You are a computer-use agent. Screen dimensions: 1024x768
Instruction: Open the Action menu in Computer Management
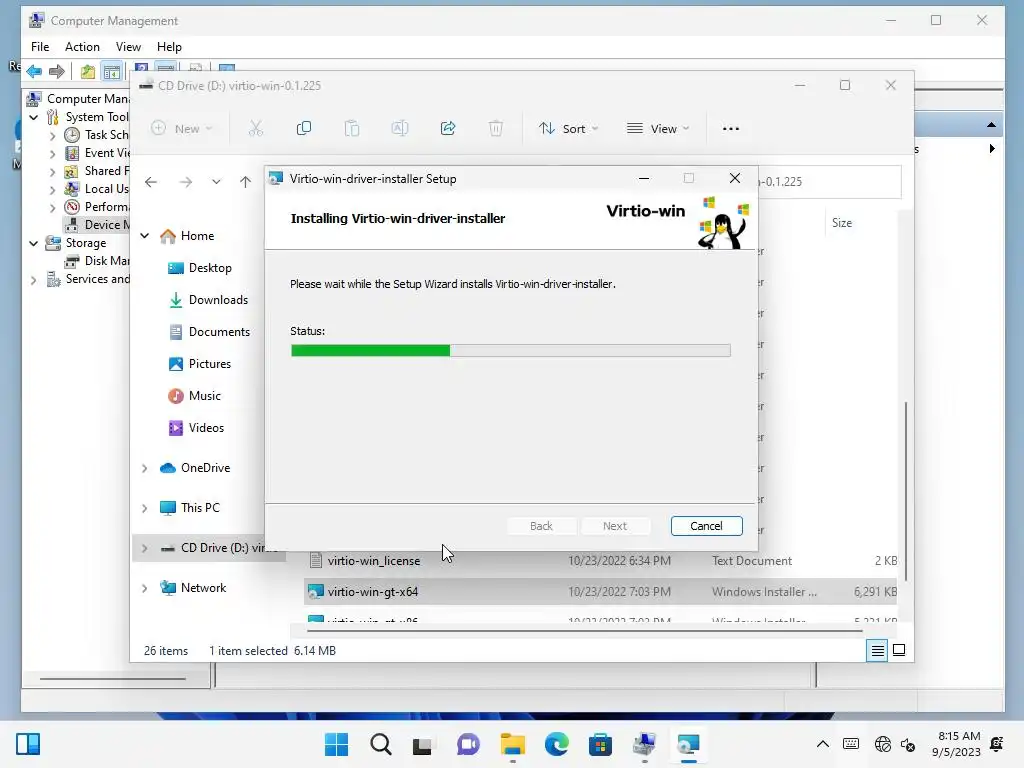coord(82,46)
